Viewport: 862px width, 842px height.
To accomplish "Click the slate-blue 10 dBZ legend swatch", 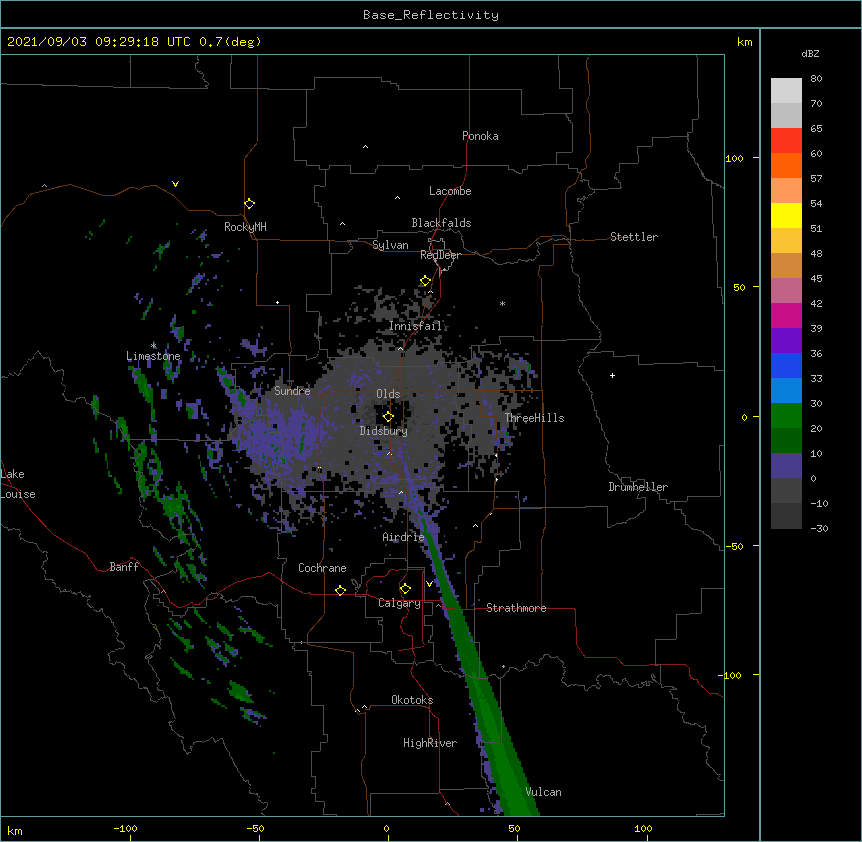I will [786, 466].
